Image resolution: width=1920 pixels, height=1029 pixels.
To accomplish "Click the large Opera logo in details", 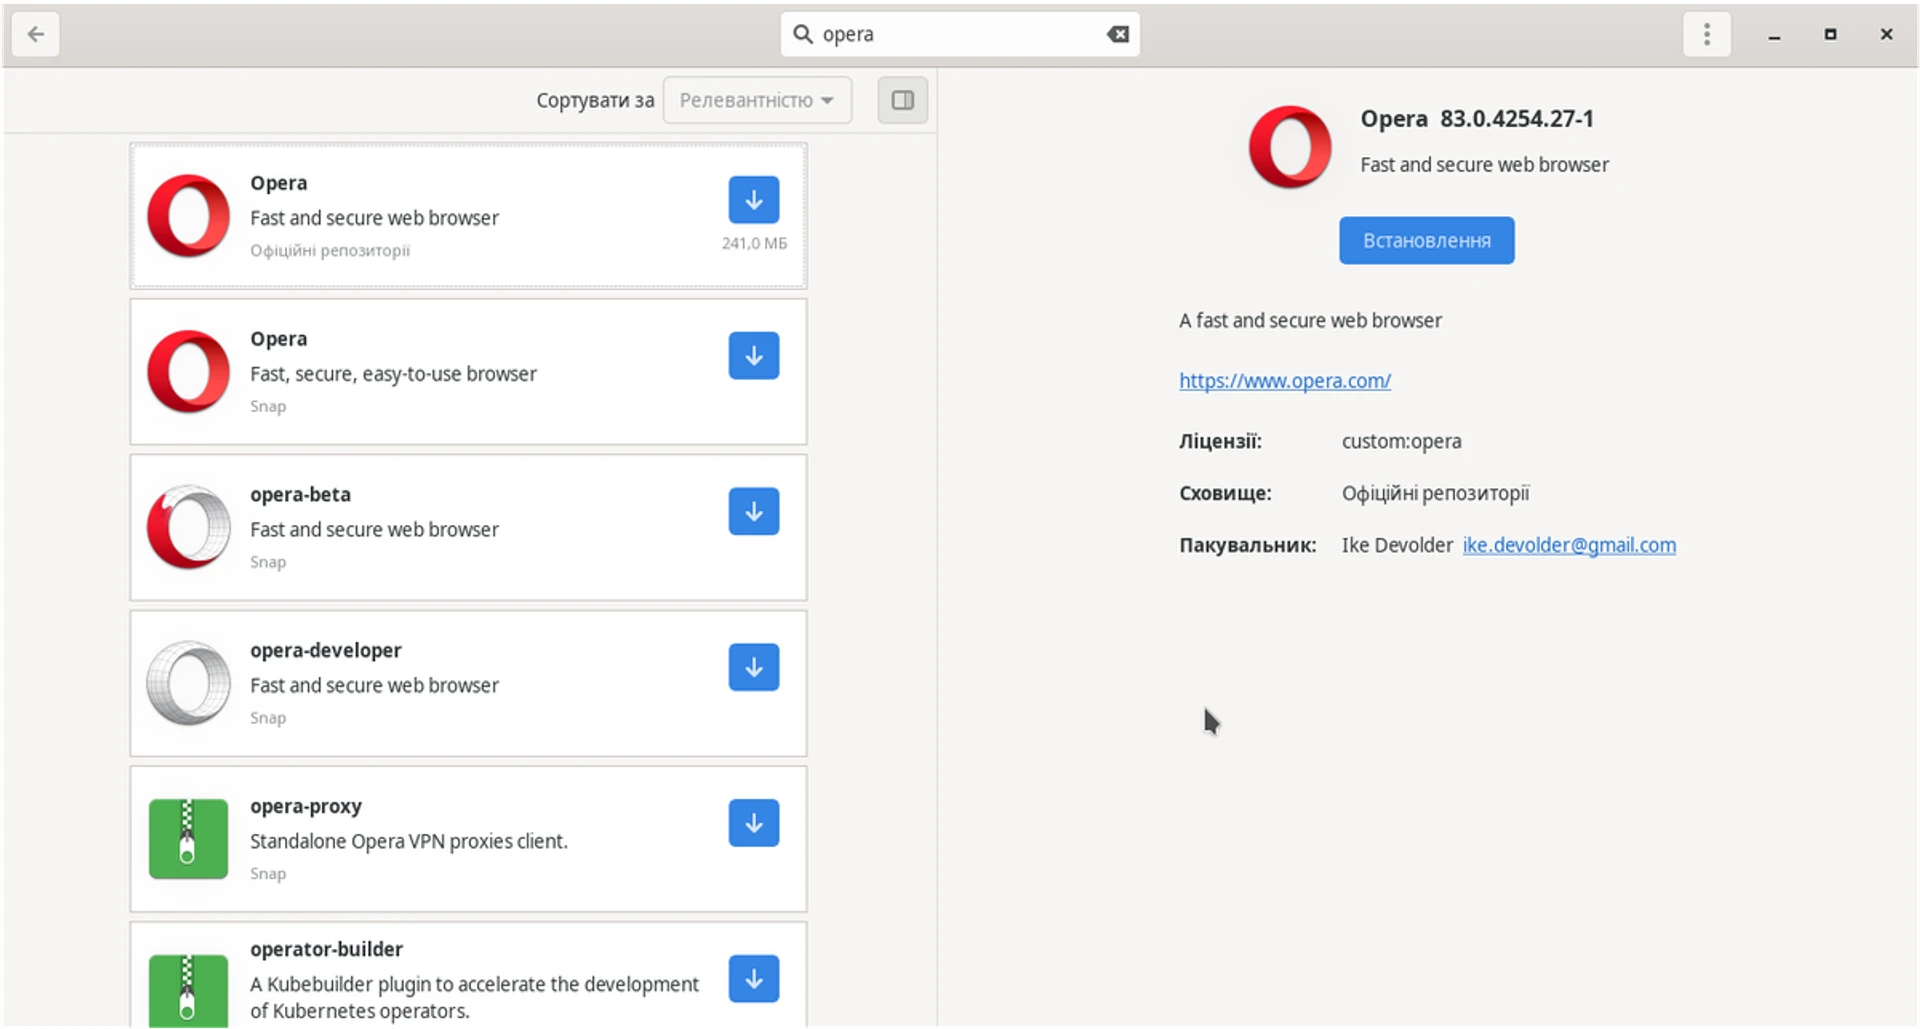I will 1290,147.
